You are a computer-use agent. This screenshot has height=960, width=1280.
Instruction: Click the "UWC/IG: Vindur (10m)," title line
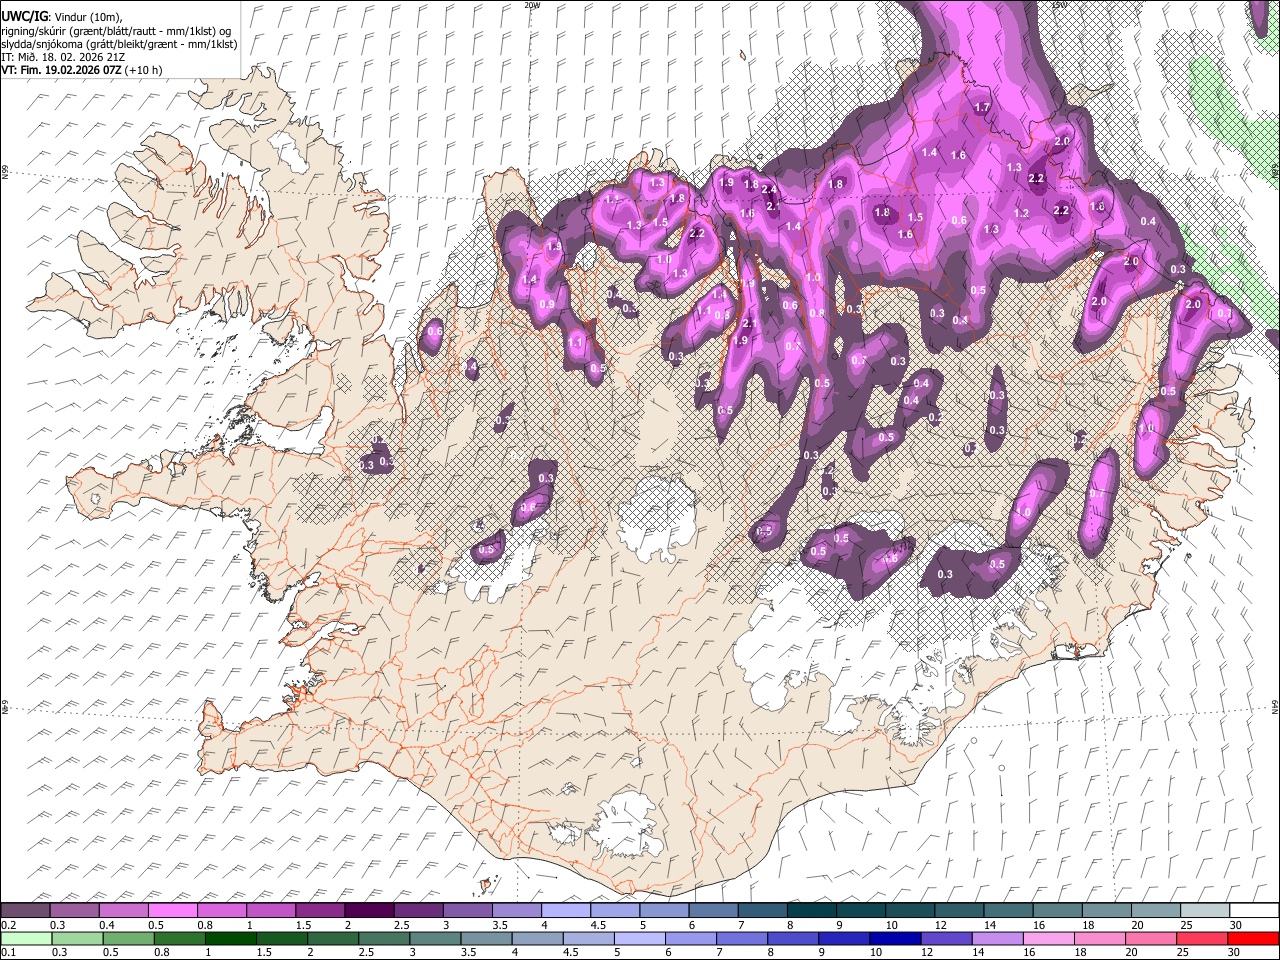click(62, 17)
